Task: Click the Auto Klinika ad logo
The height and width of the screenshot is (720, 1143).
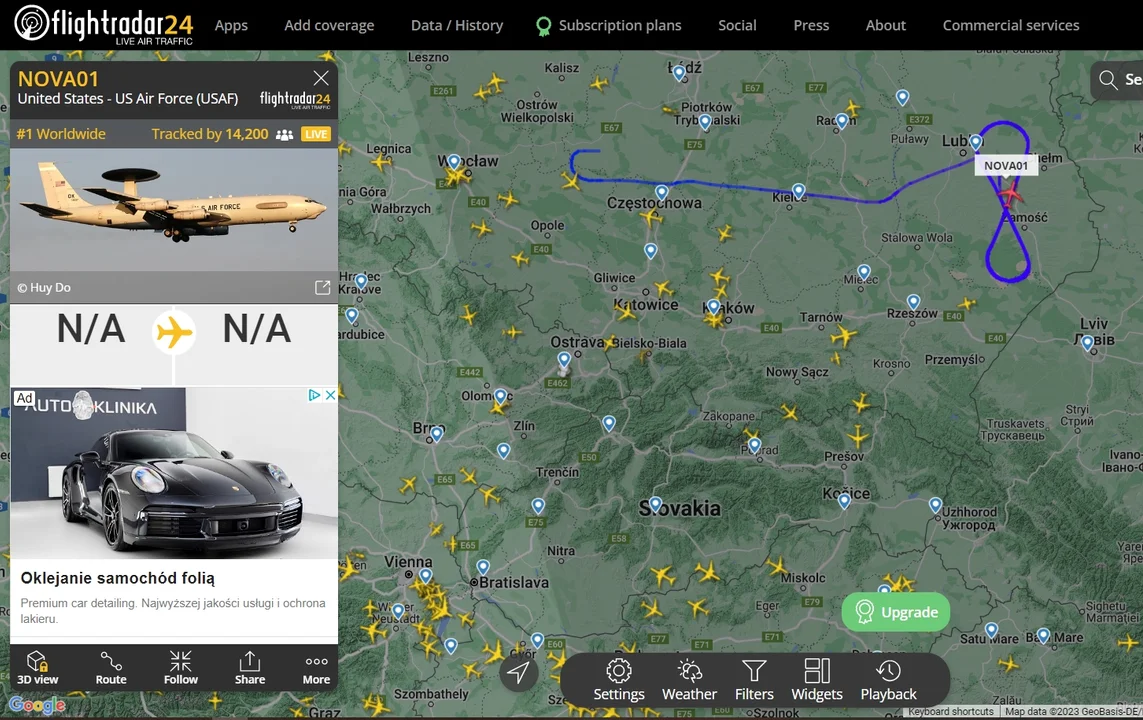Action: (x=91, y=406)
